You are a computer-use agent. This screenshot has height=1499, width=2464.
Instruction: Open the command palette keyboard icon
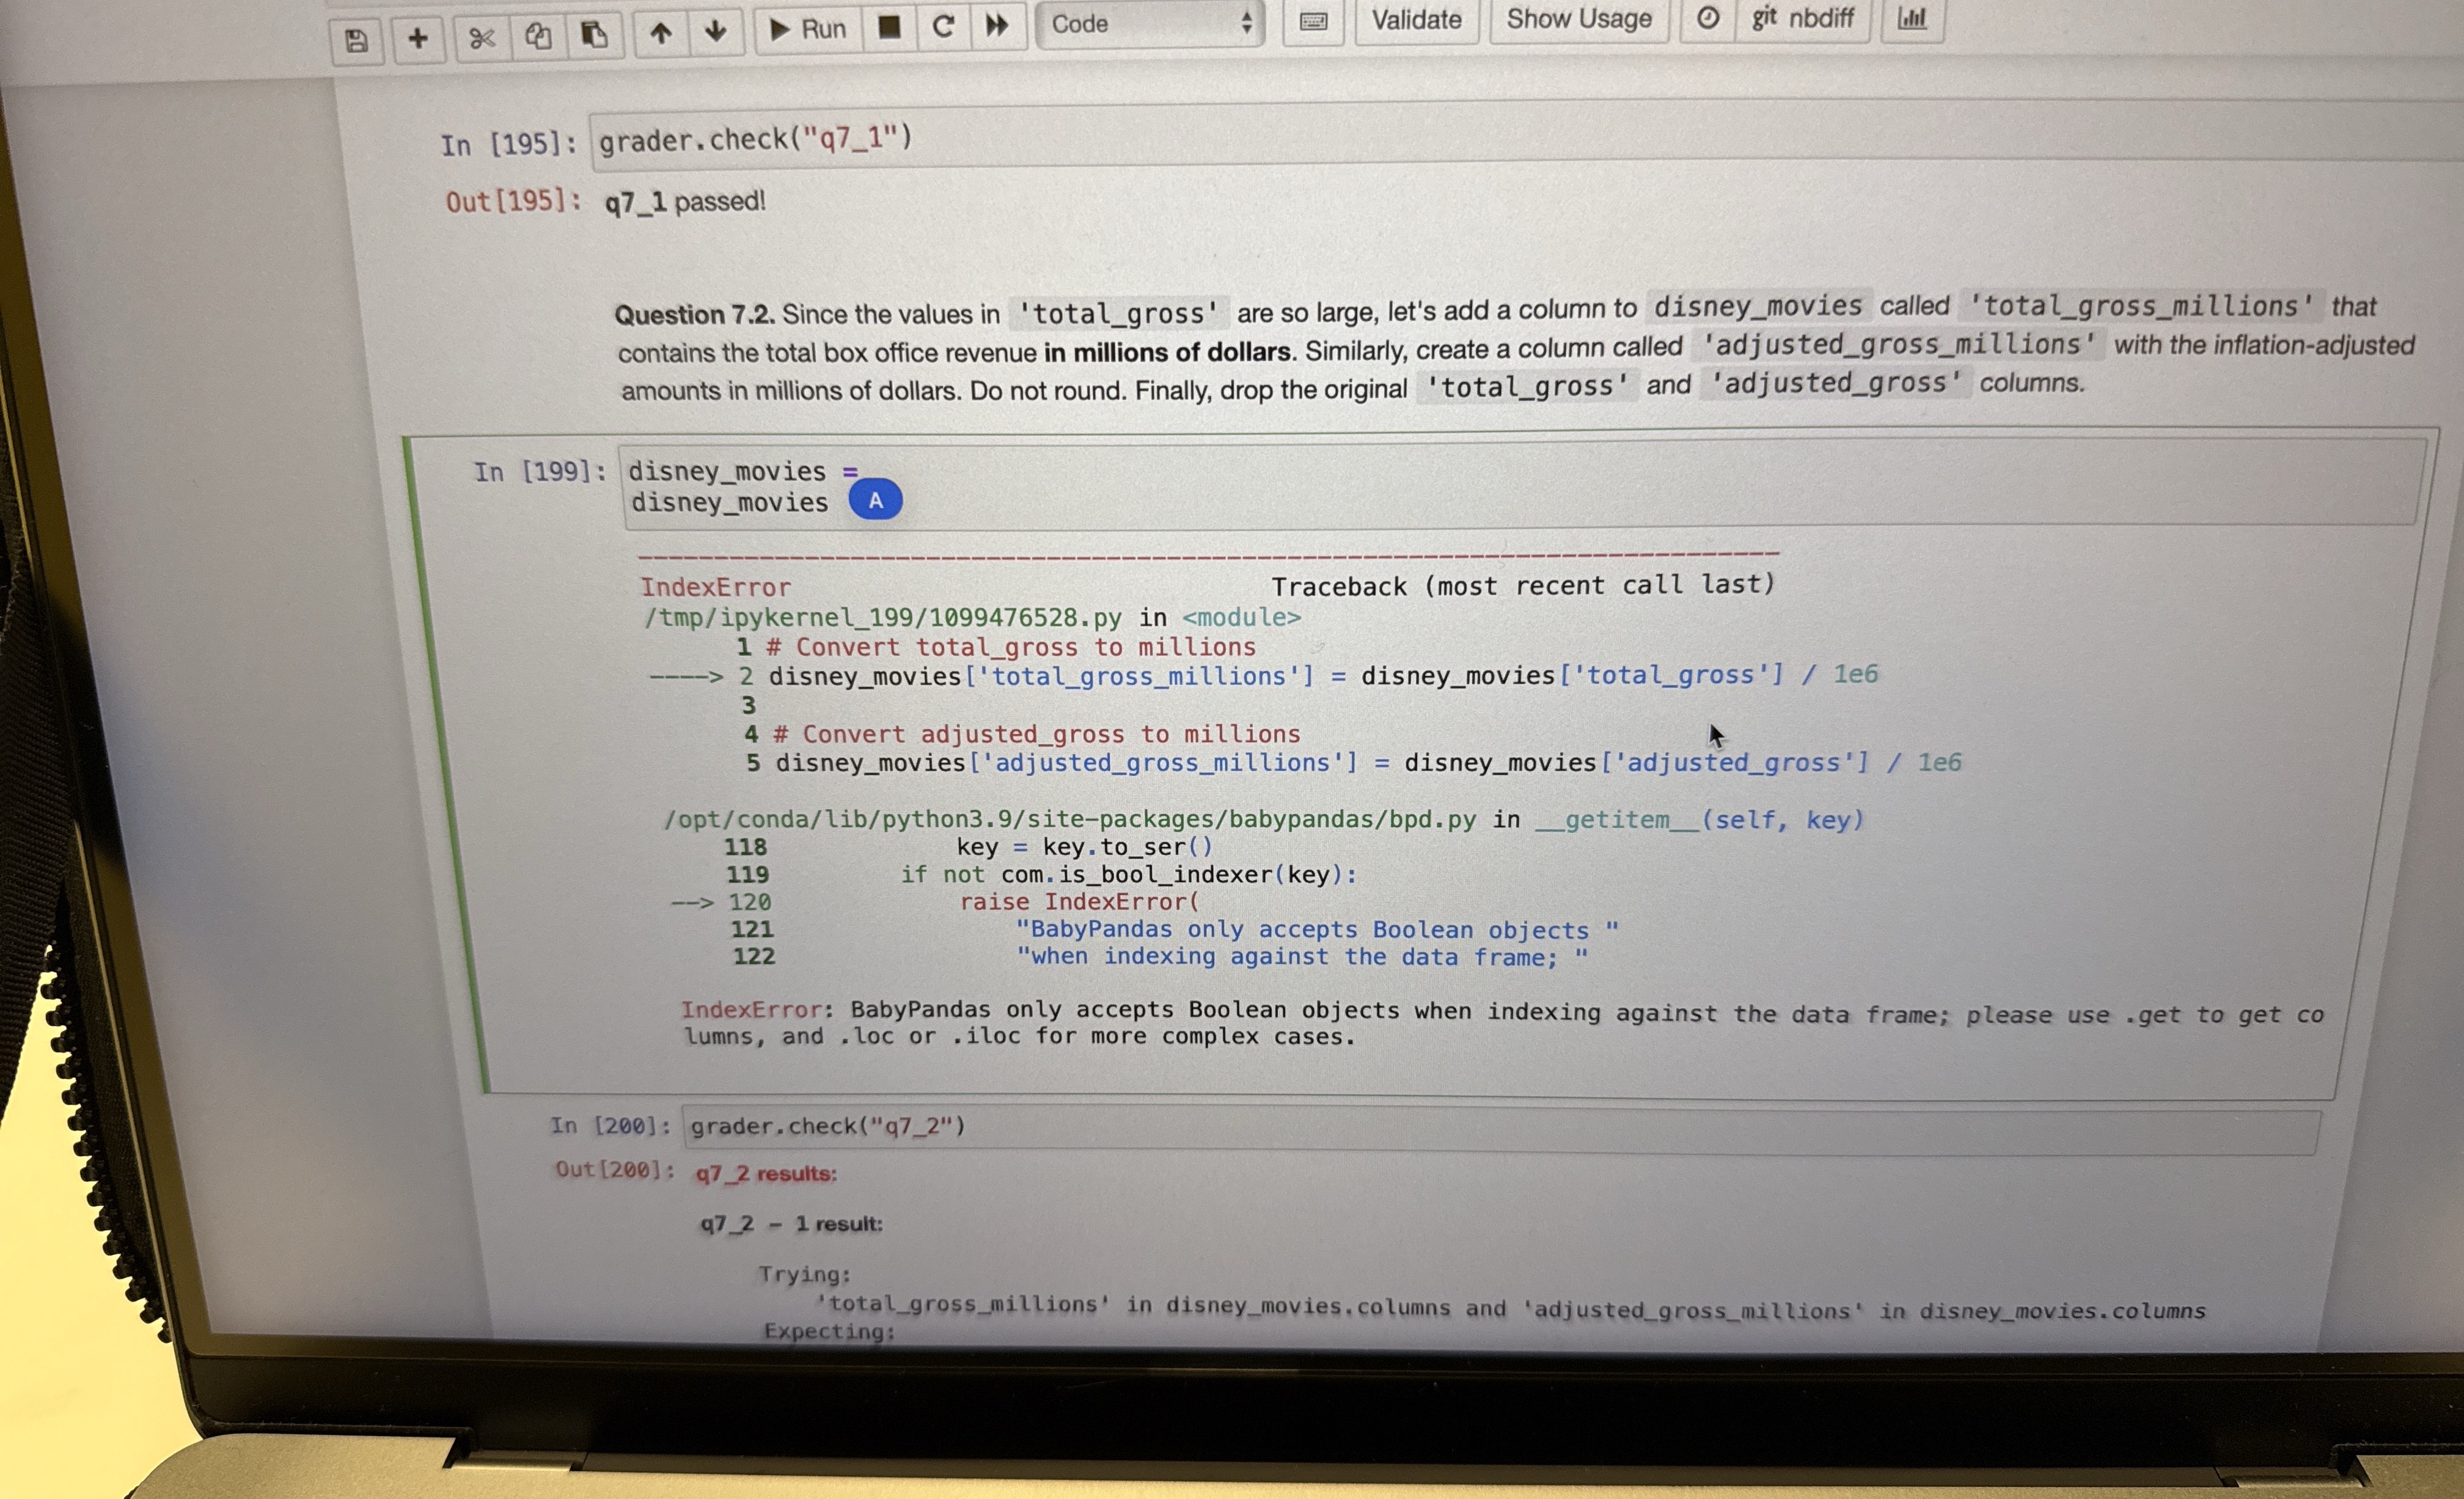coord(1313,21)
